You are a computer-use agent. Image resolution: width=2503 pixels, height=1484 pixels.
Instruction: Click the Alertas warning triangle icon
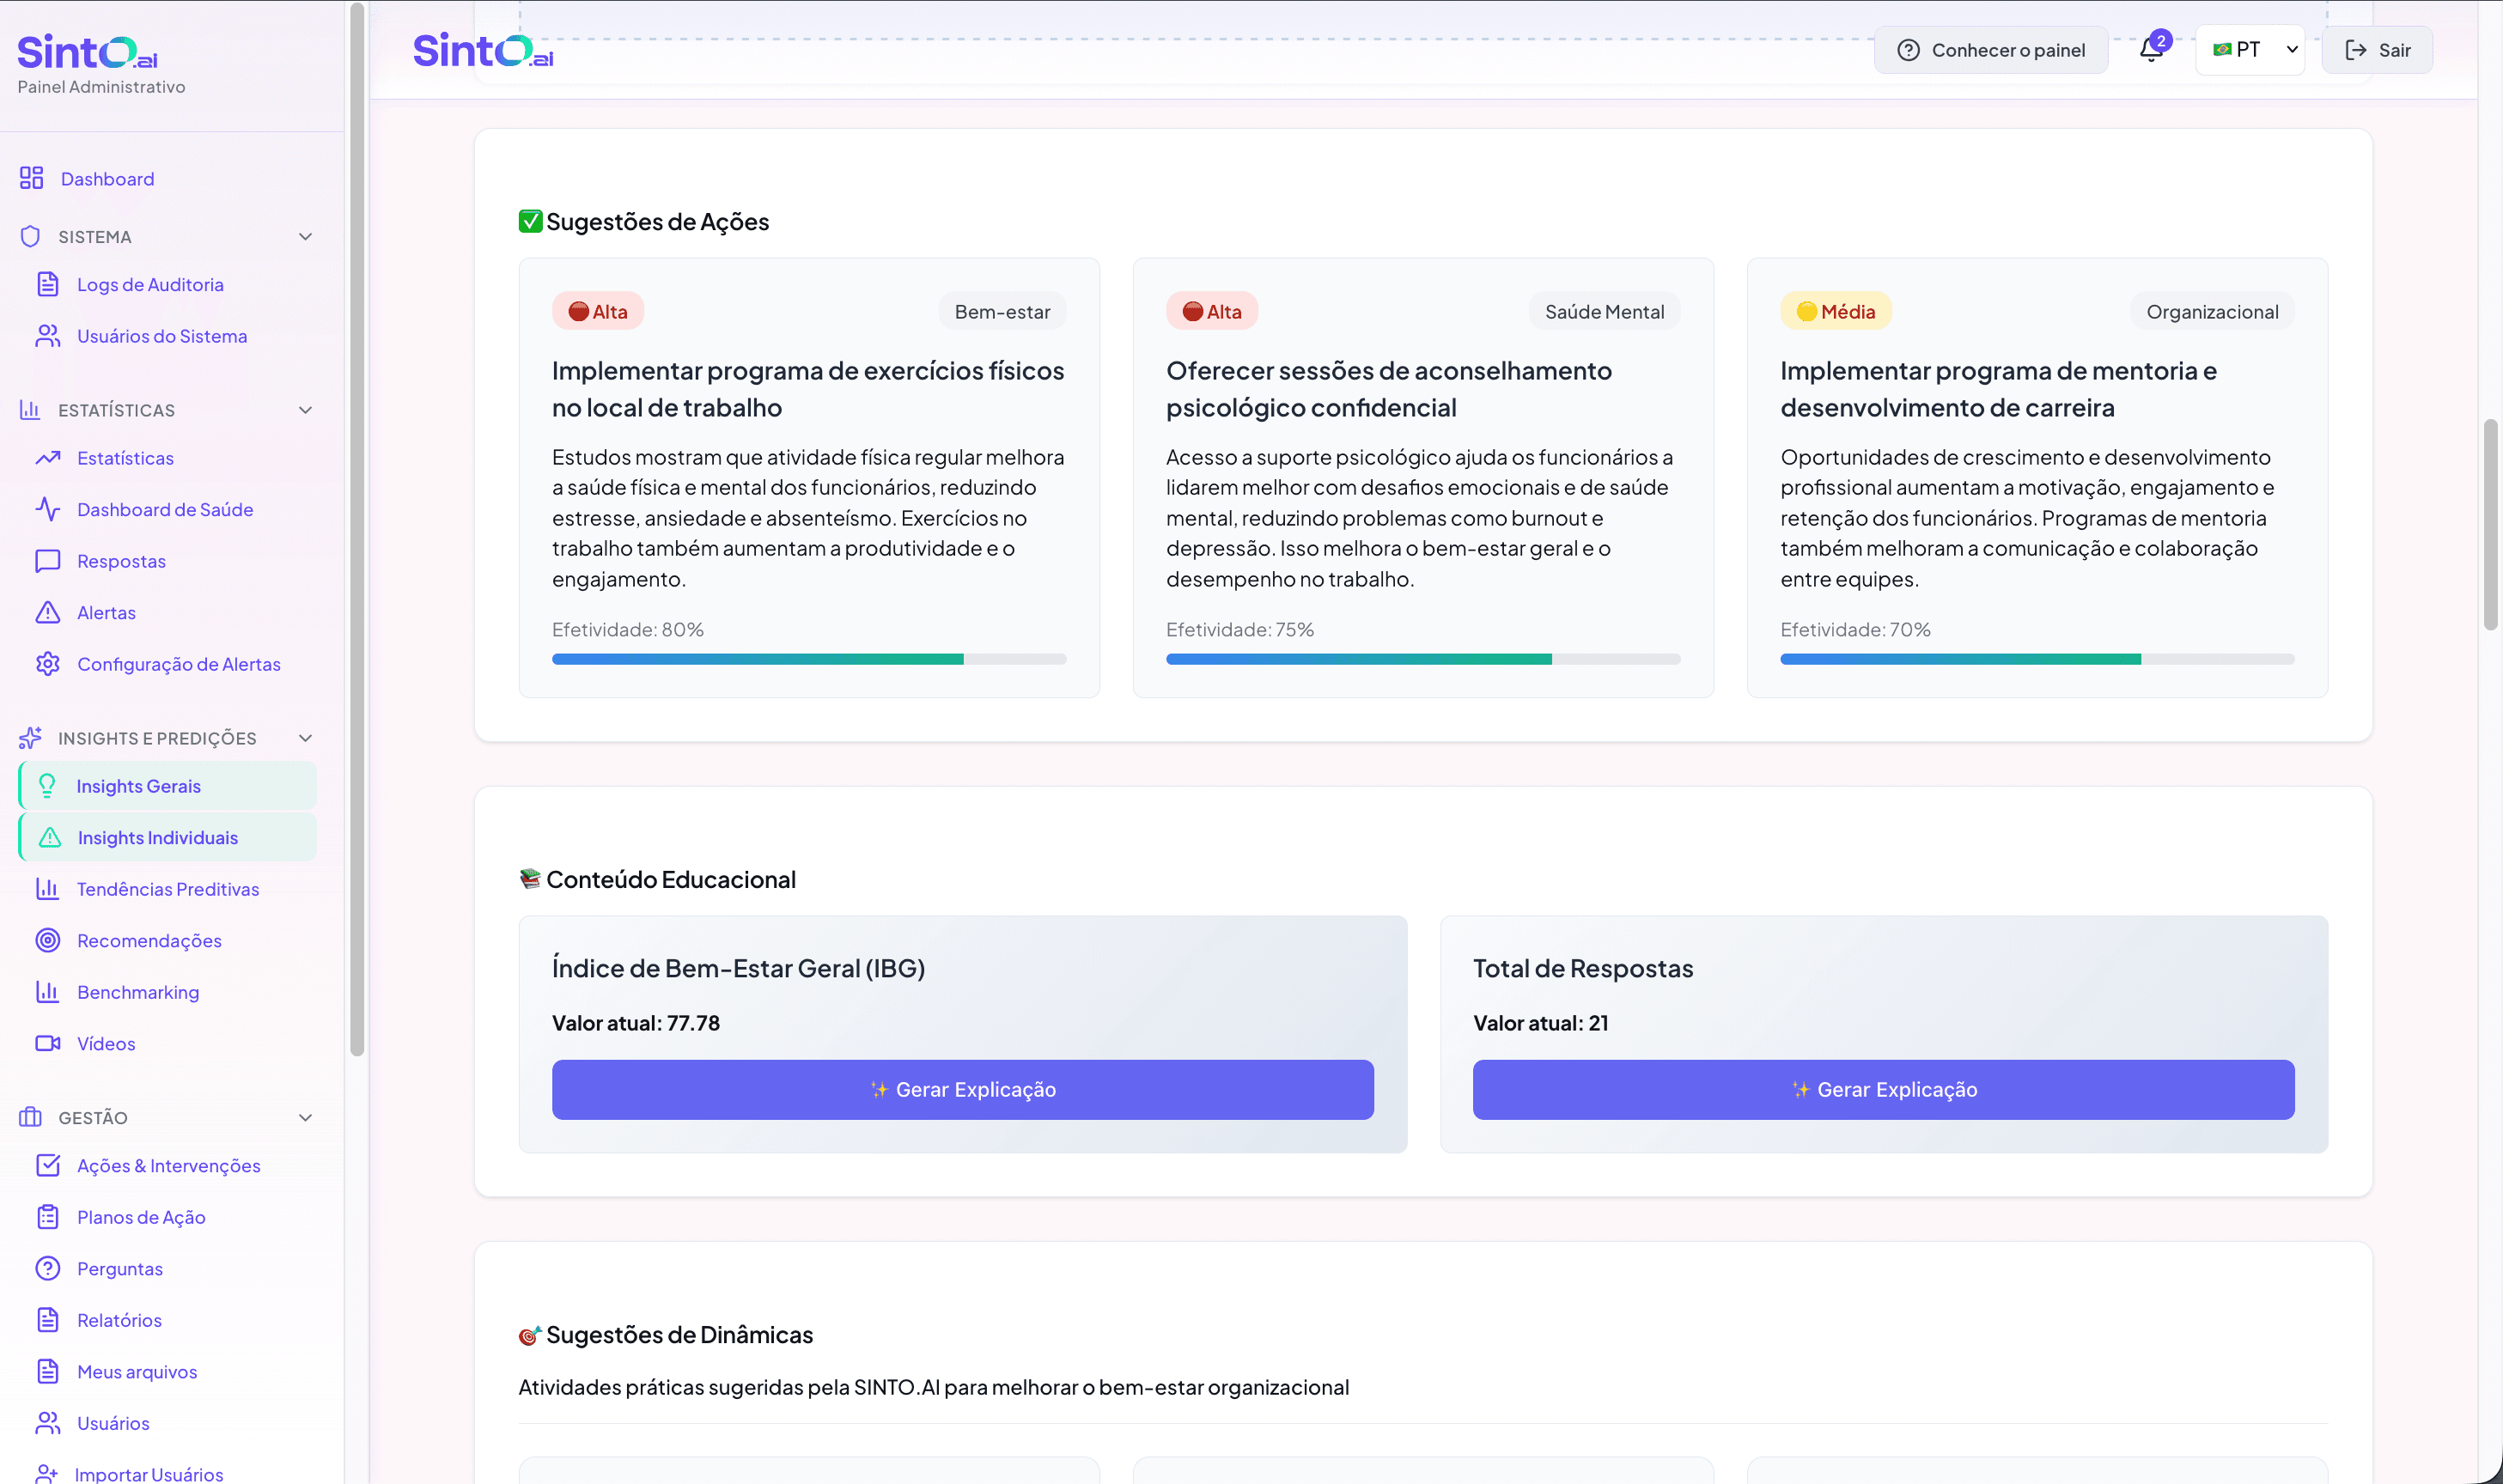coord(48,612)
